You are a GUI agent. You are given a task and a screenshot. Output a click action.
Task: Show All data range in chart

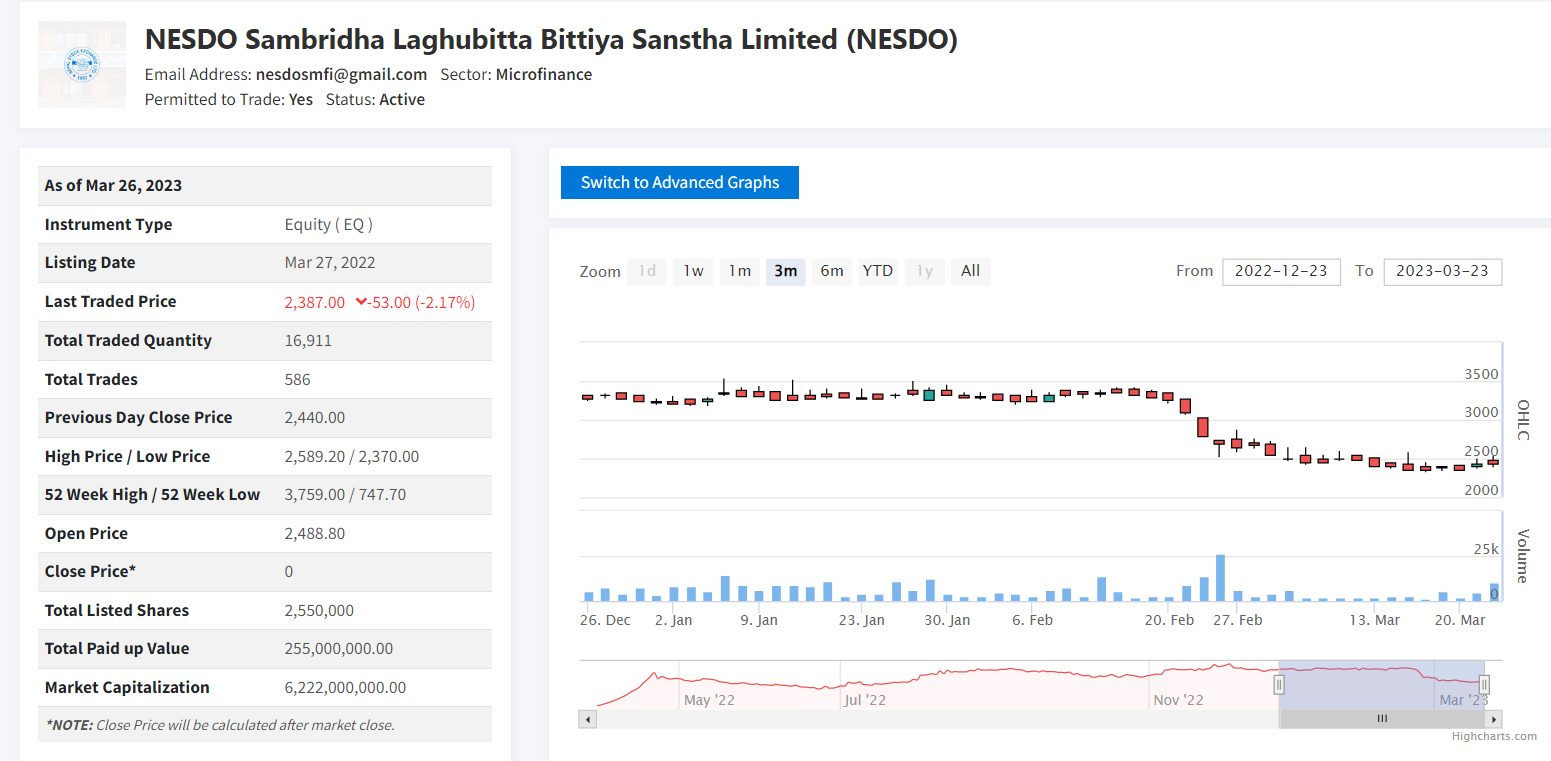[x=970, y=271]
